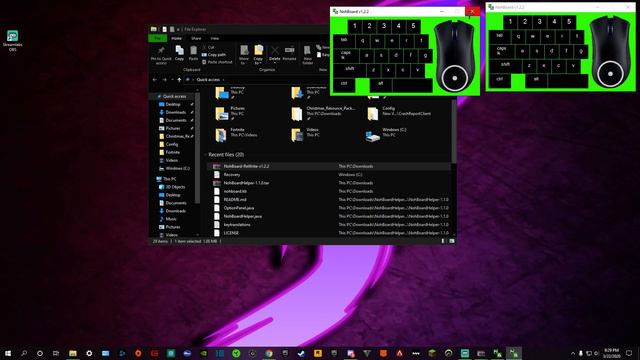The image size is (640, 360).
Task: Open the Streamlabs OBS desktop shortcut
Action: [13, 40]
